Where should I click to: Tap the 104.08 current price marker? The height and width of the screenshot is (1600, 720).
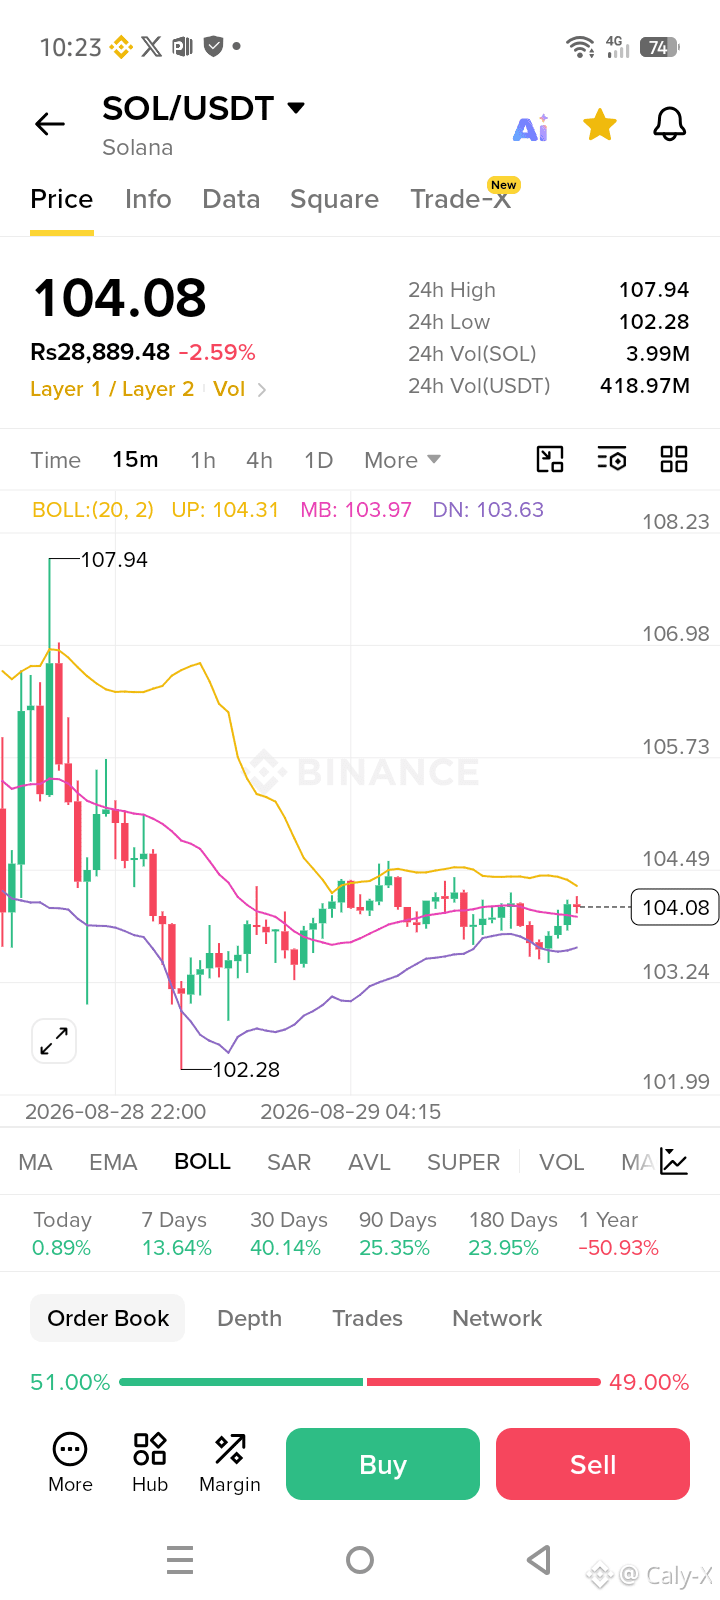coord(675,907)
